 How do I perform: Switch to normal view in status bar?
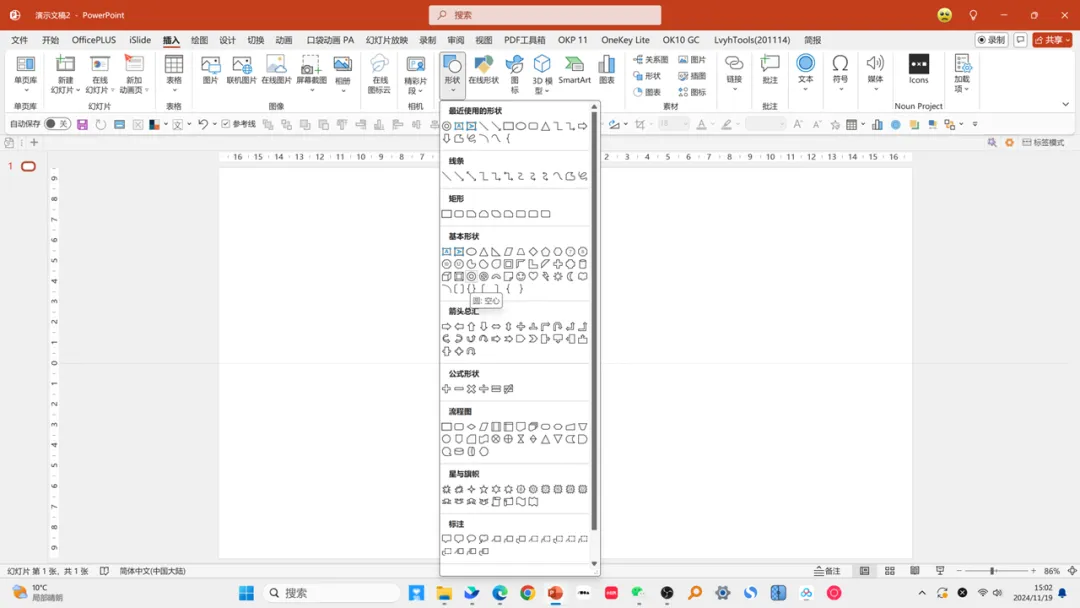point(864,571)
